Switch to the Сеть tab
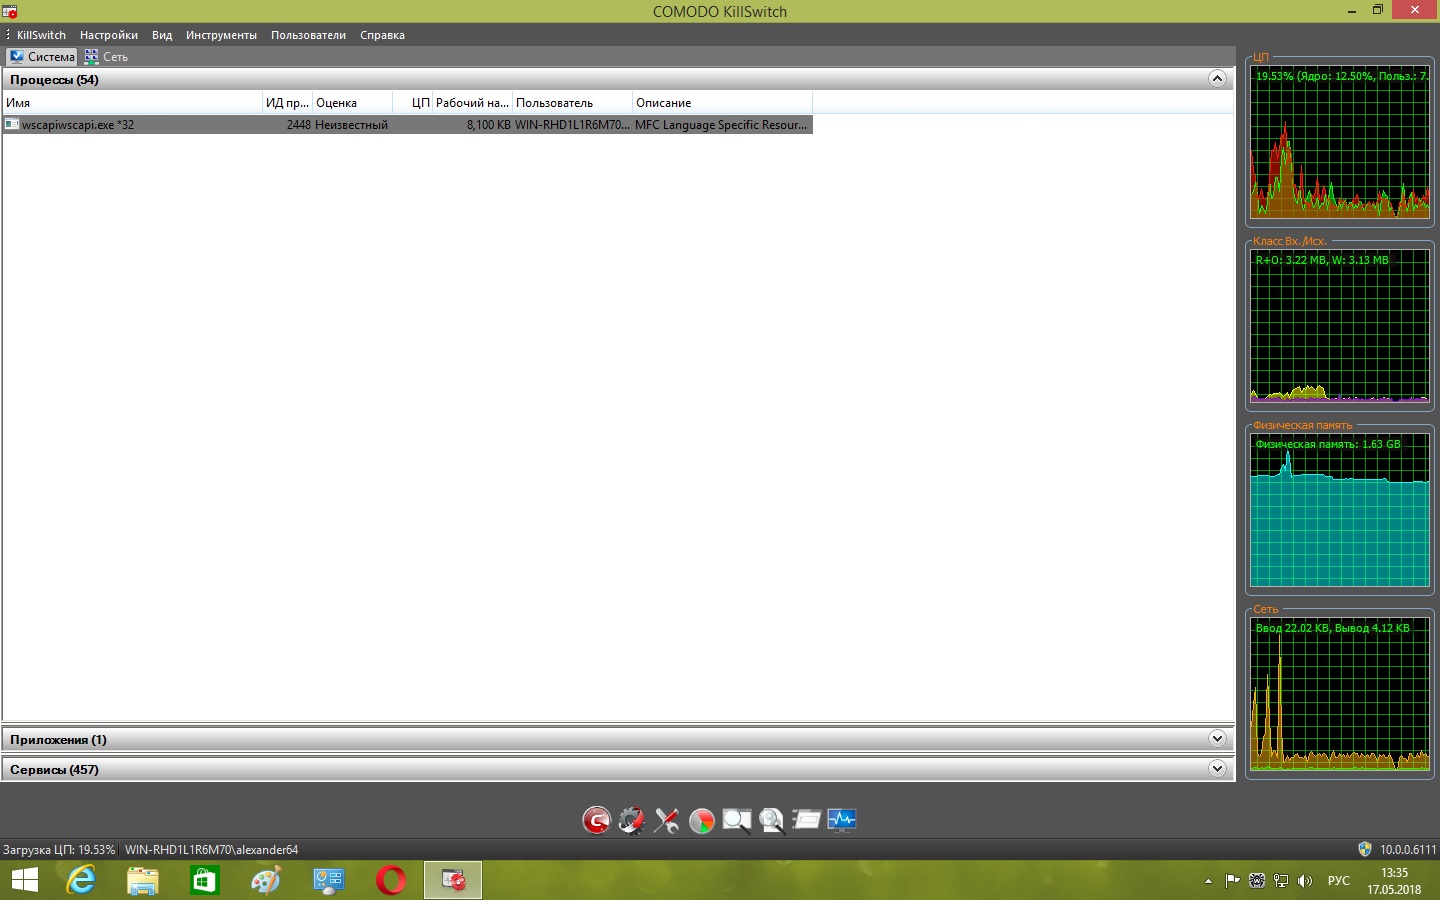1440x900 pixels. [x=106, y=57]
